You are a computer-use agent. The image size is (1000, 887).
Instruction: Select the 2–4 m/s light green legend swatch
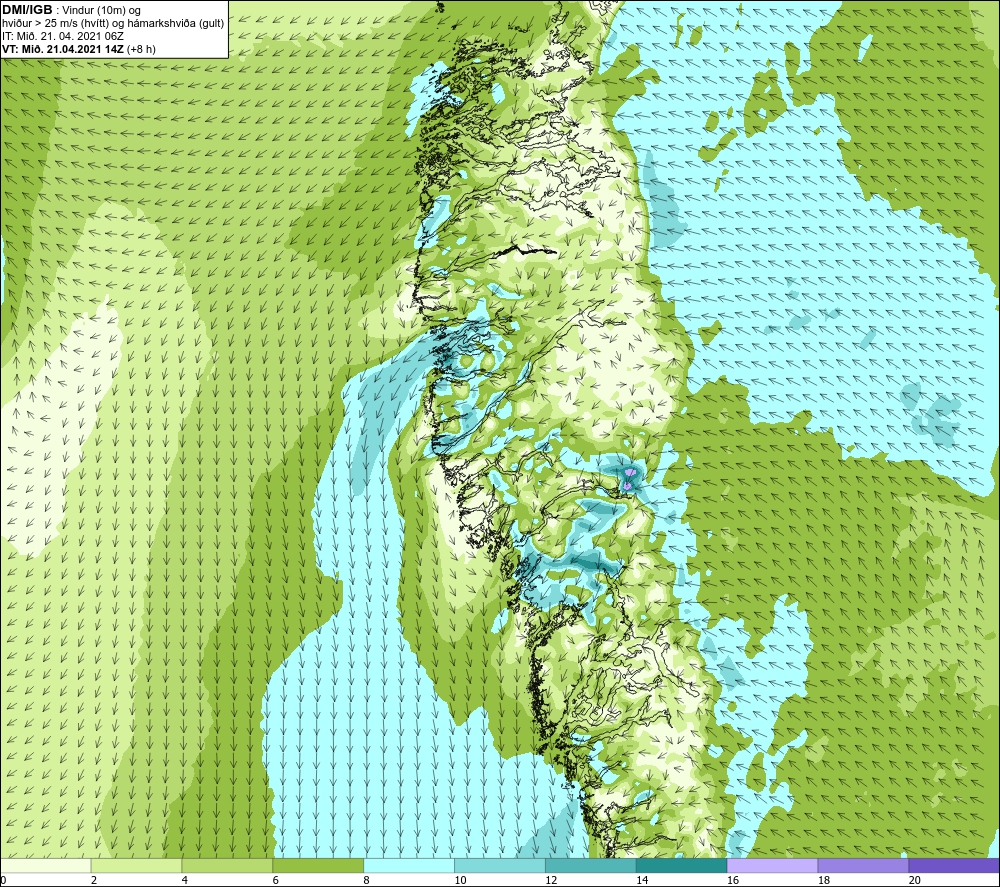(136, 865)
